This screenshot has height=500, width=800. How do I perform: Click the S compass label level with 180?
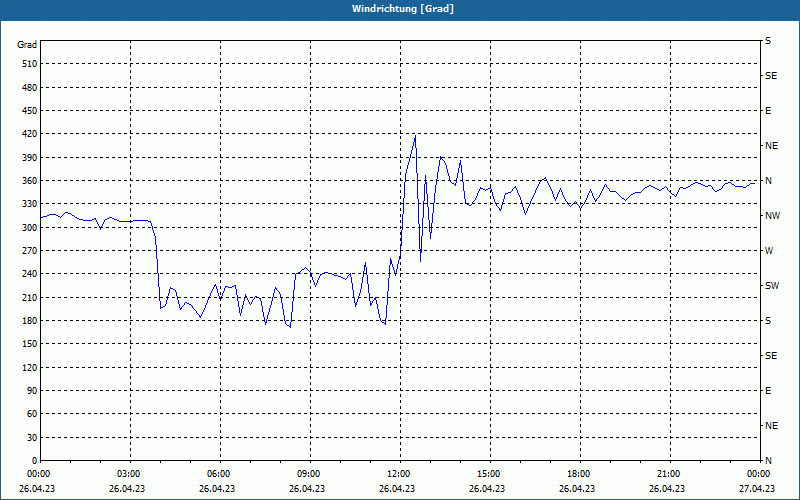768,321
